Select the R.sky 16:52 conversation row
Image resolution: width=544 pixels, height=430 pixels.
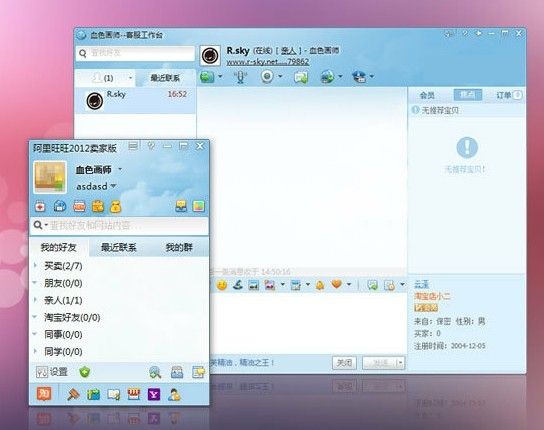(x=136, y=101)
